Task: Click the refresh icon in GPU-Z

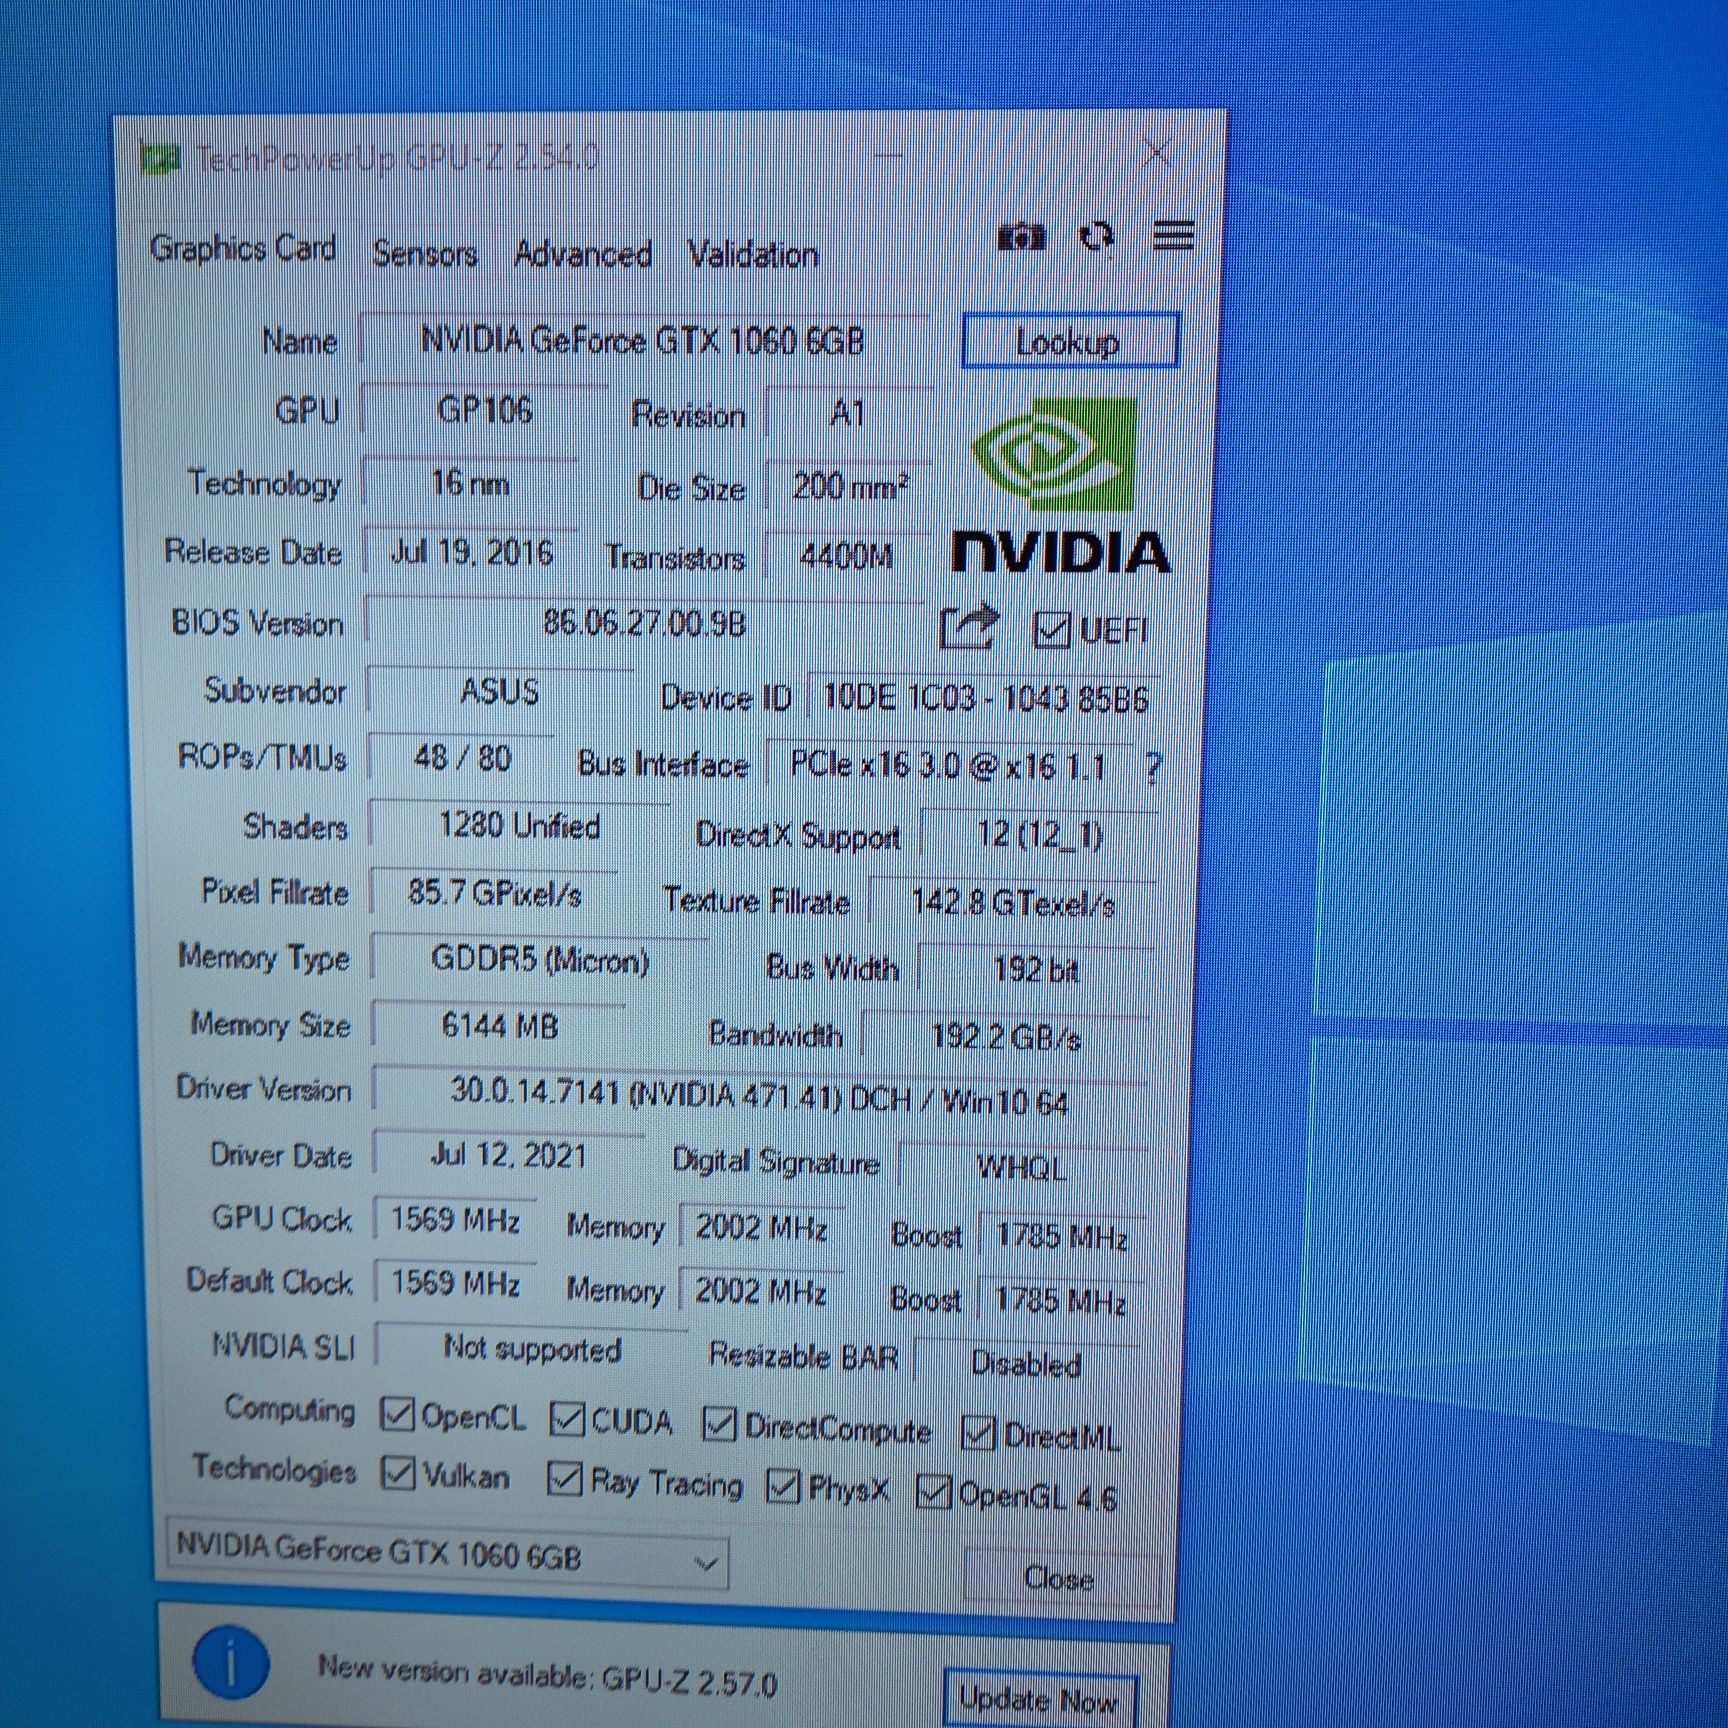Action: pos(1097,237)
